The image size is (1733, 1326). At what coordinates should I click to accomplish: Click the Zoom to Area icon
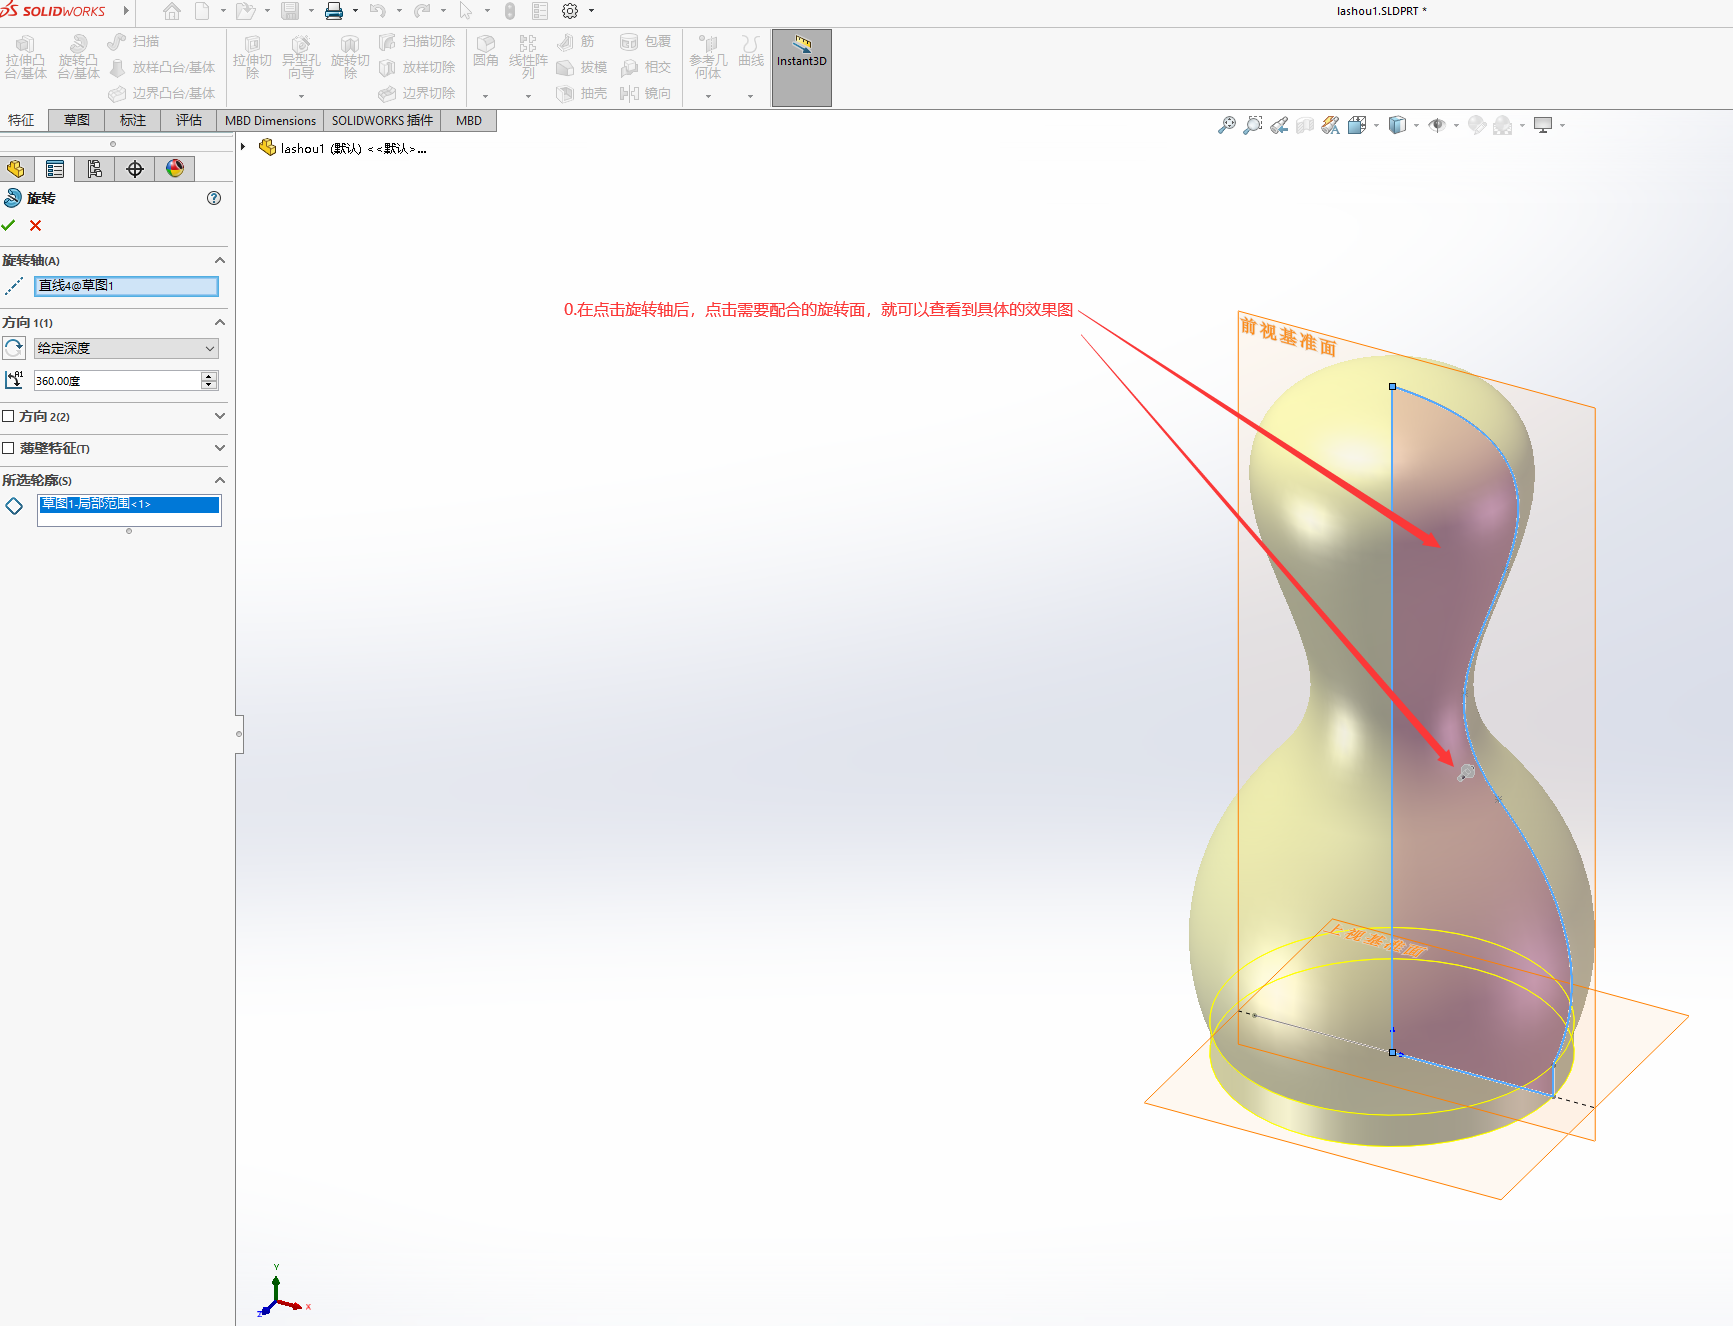1253,125
